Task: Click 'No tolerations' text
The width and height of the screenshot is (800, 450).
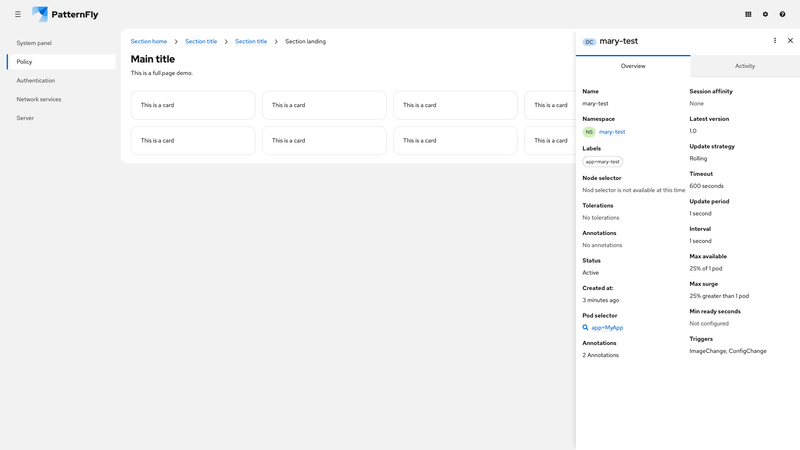Action: coord(601,217)
